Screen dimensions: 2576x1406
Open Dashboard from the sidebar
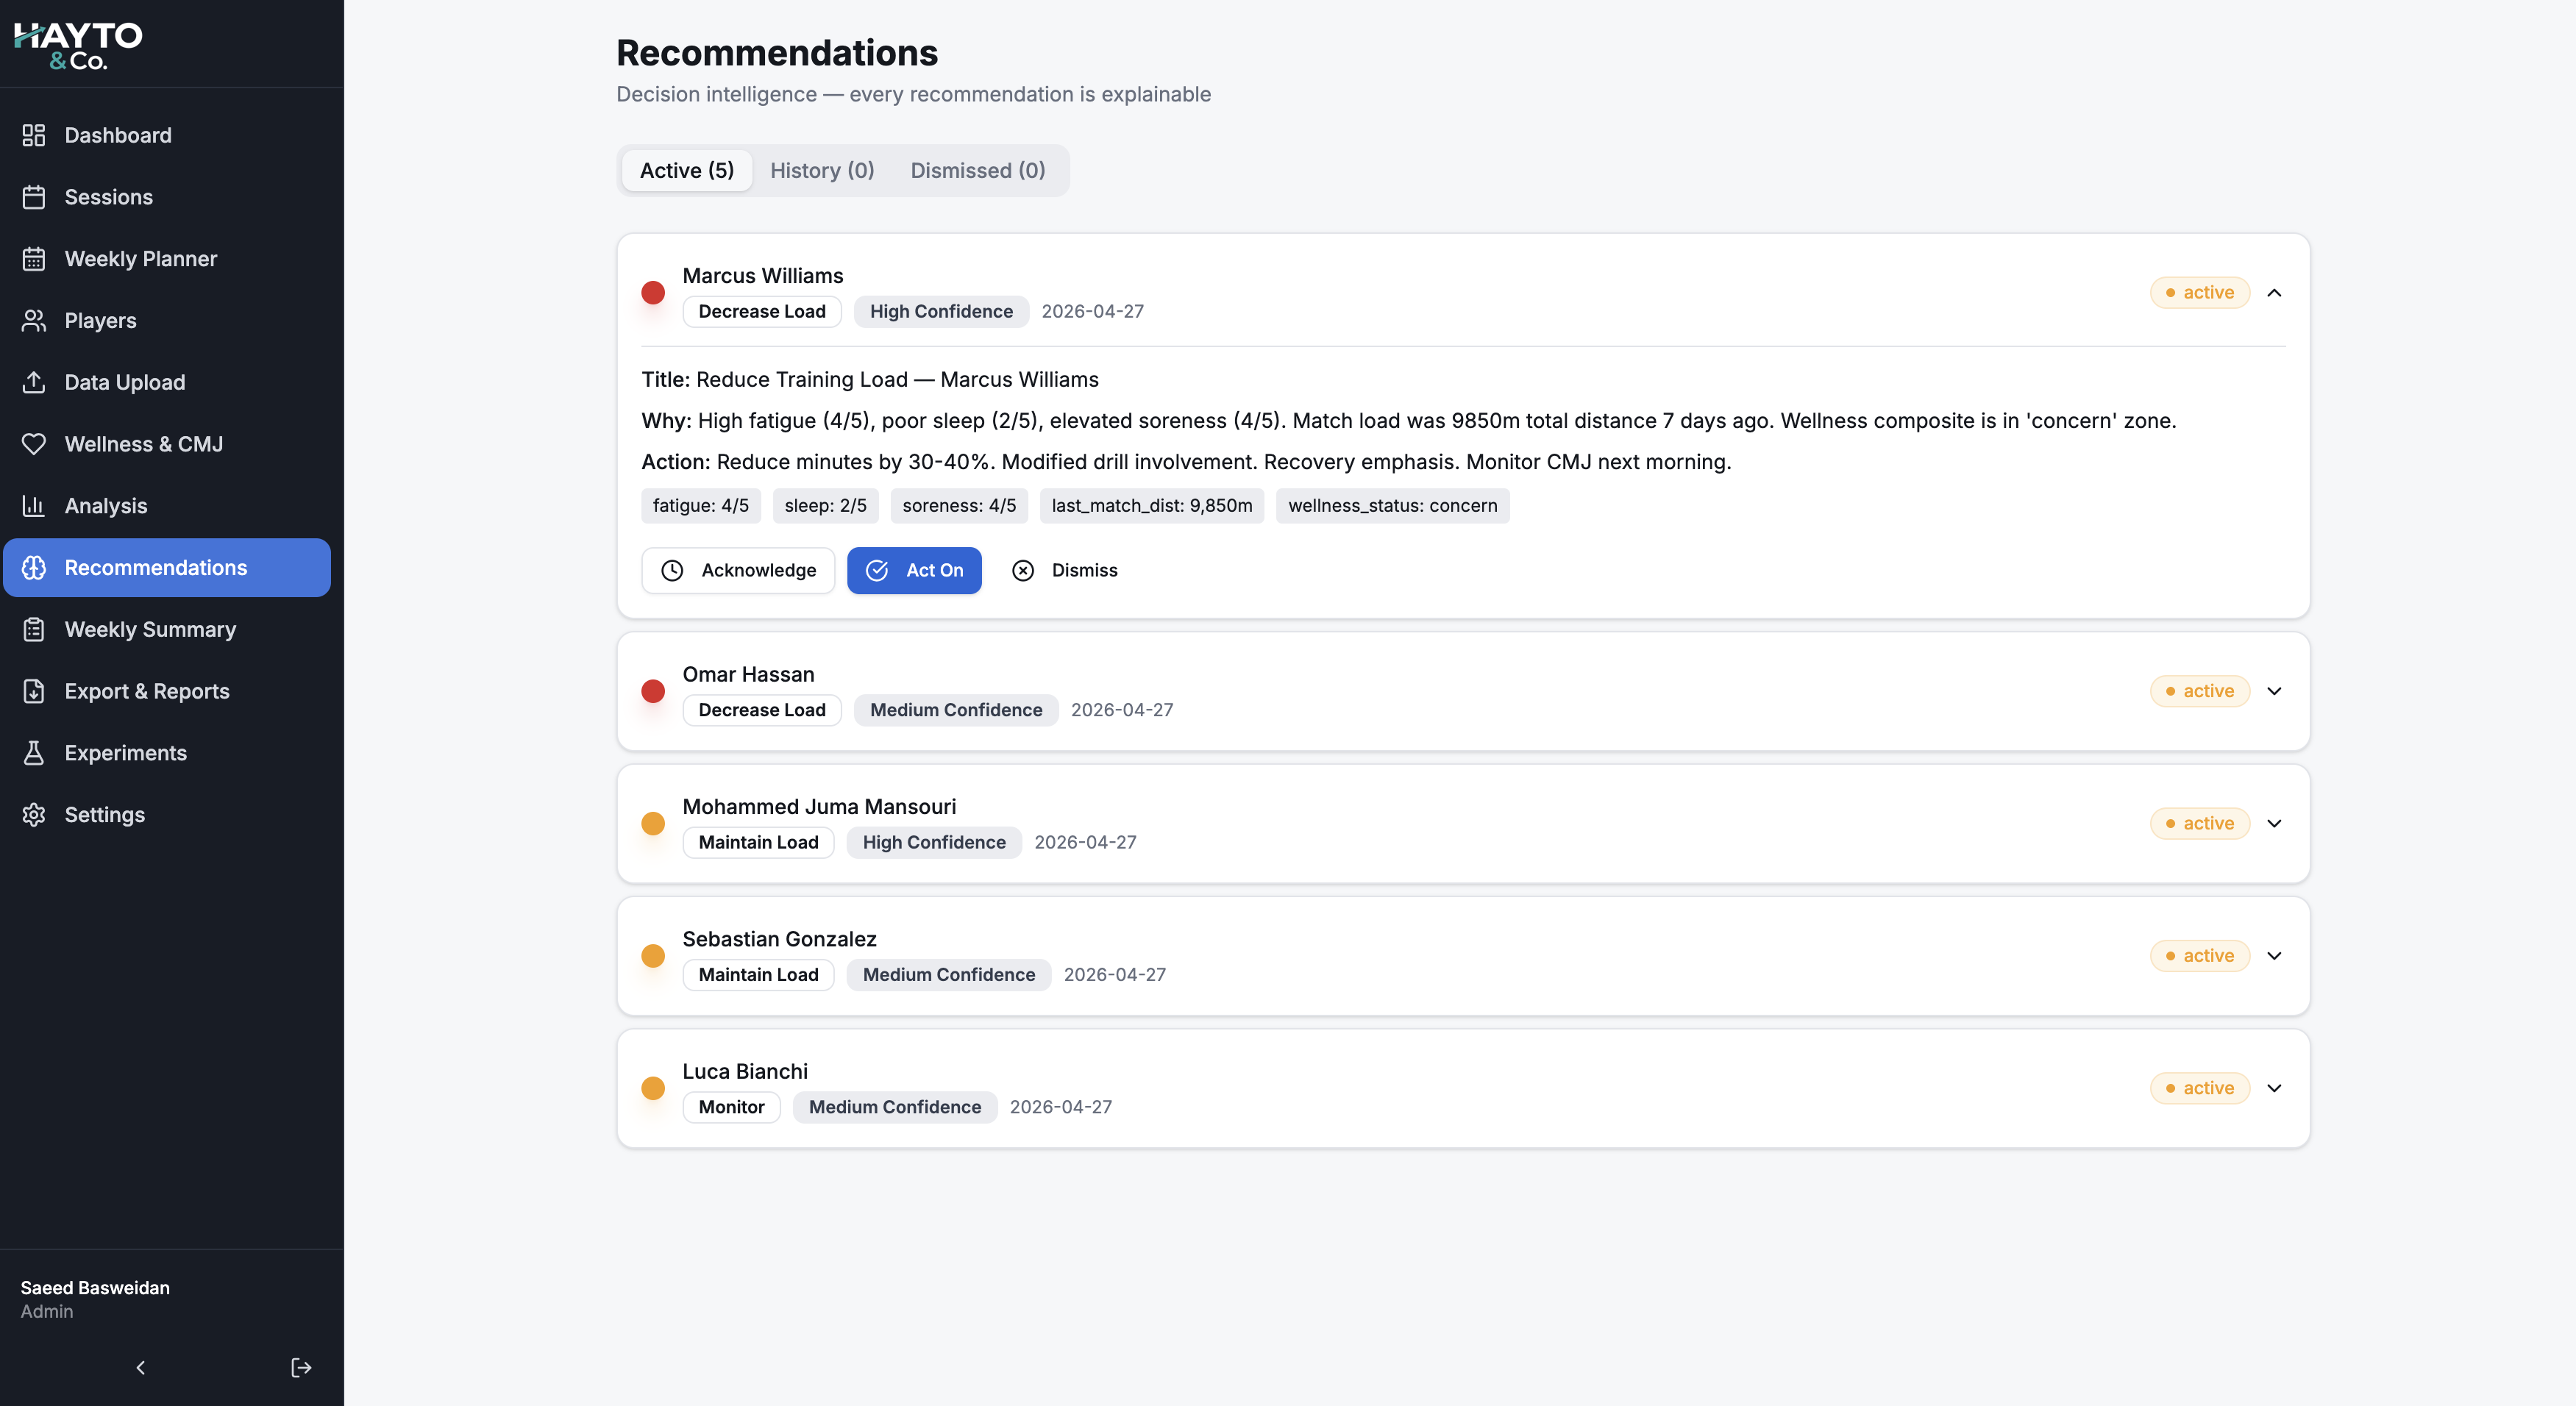167,135
